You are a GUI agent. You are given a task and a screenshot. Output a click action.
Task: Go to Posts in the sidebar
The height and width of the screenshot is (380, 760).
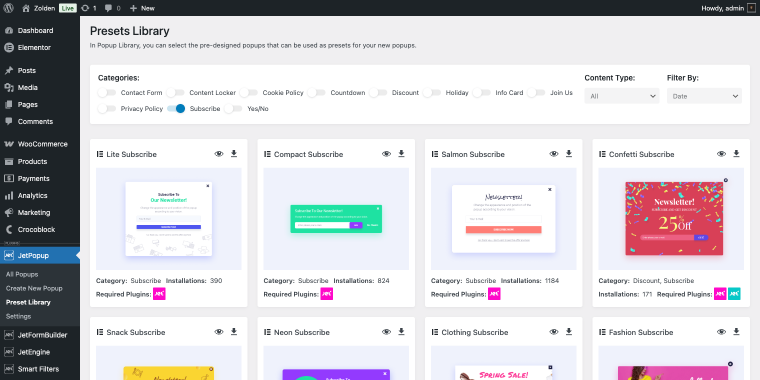click(40, 70)
